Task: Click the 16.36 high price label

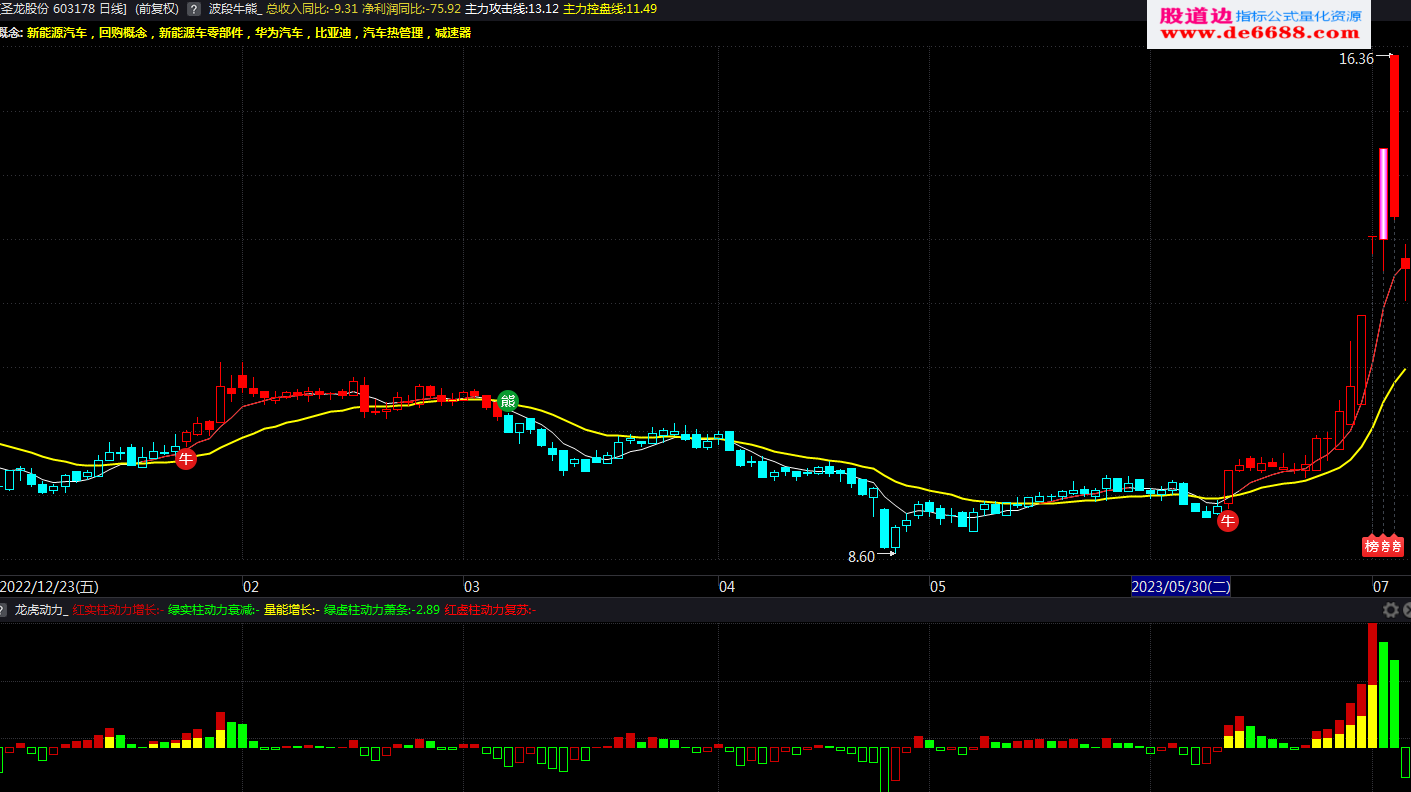Action: 1357,59
